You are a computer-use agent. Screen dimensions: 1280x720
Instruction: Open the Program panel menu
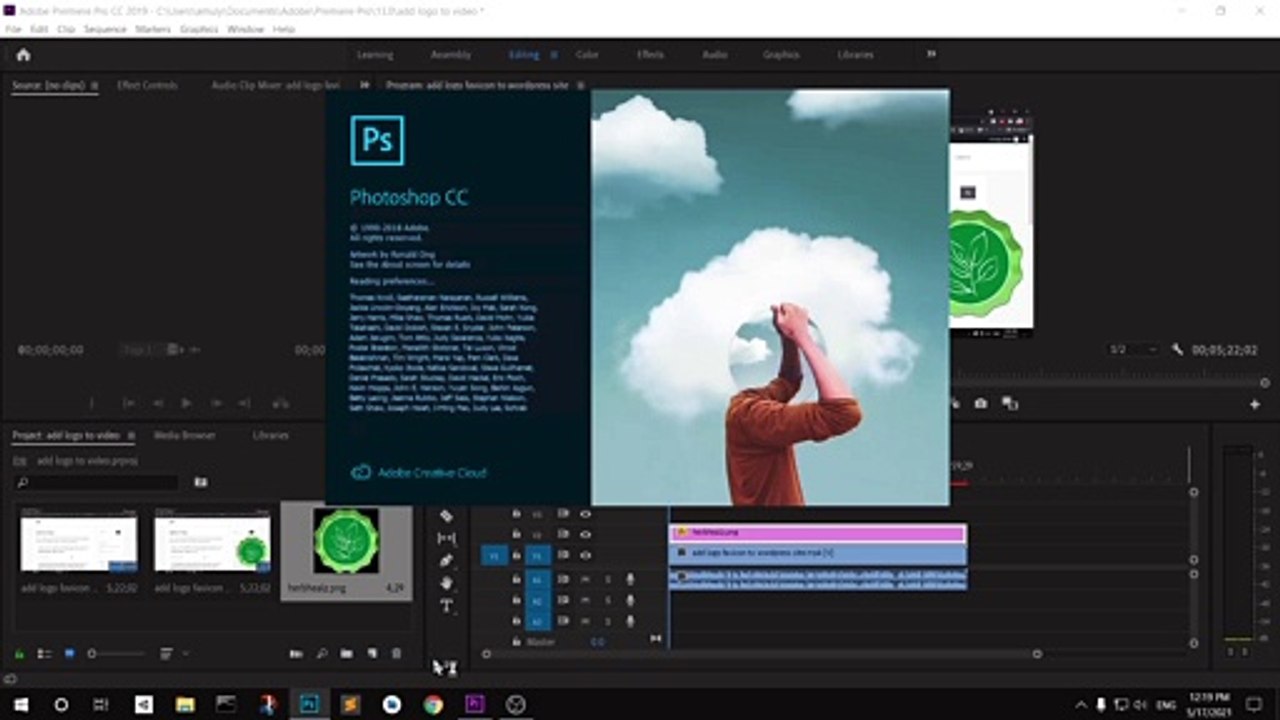[581, 85]
